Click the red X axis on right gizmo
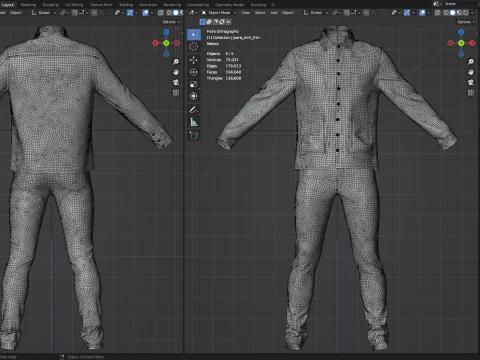 (x=472, y=43)
